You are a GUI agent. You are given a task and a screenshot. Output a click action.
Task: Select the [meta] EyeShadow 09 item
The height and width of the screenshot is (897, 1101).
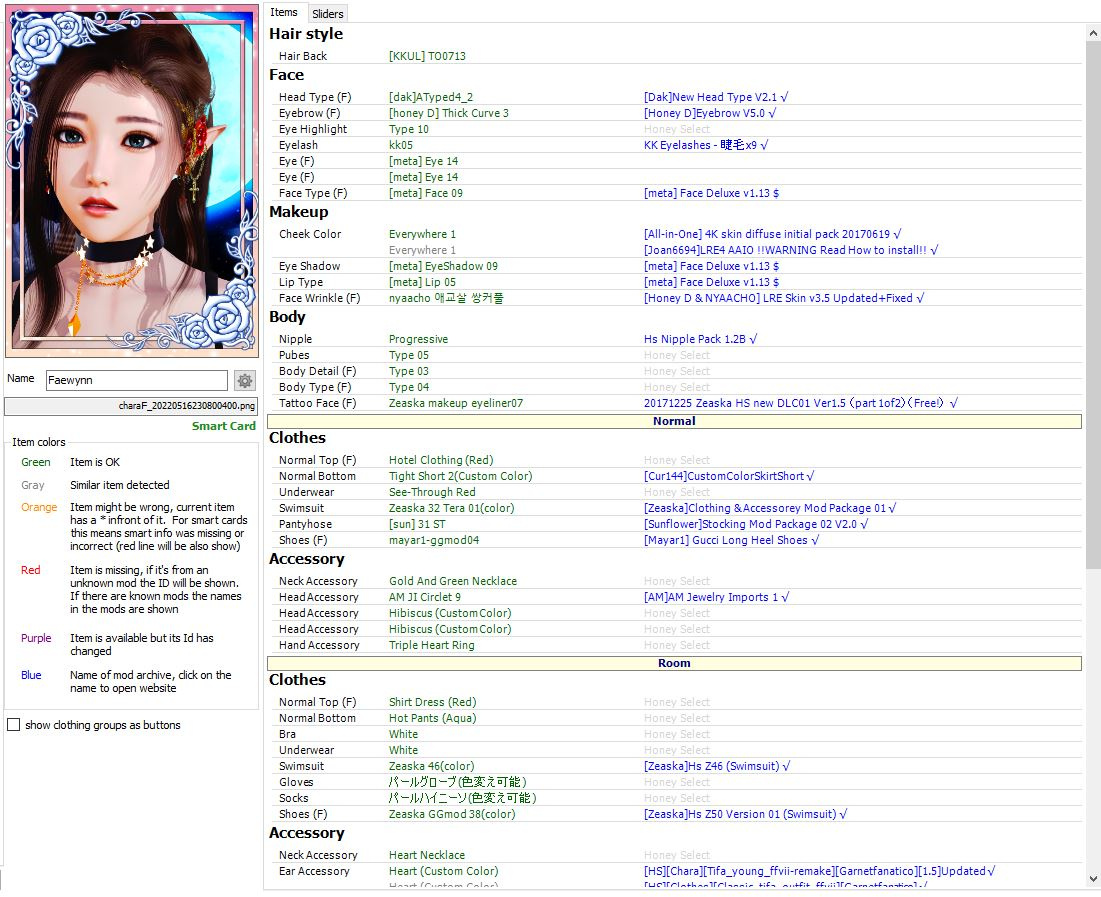(x=443, y=266)
